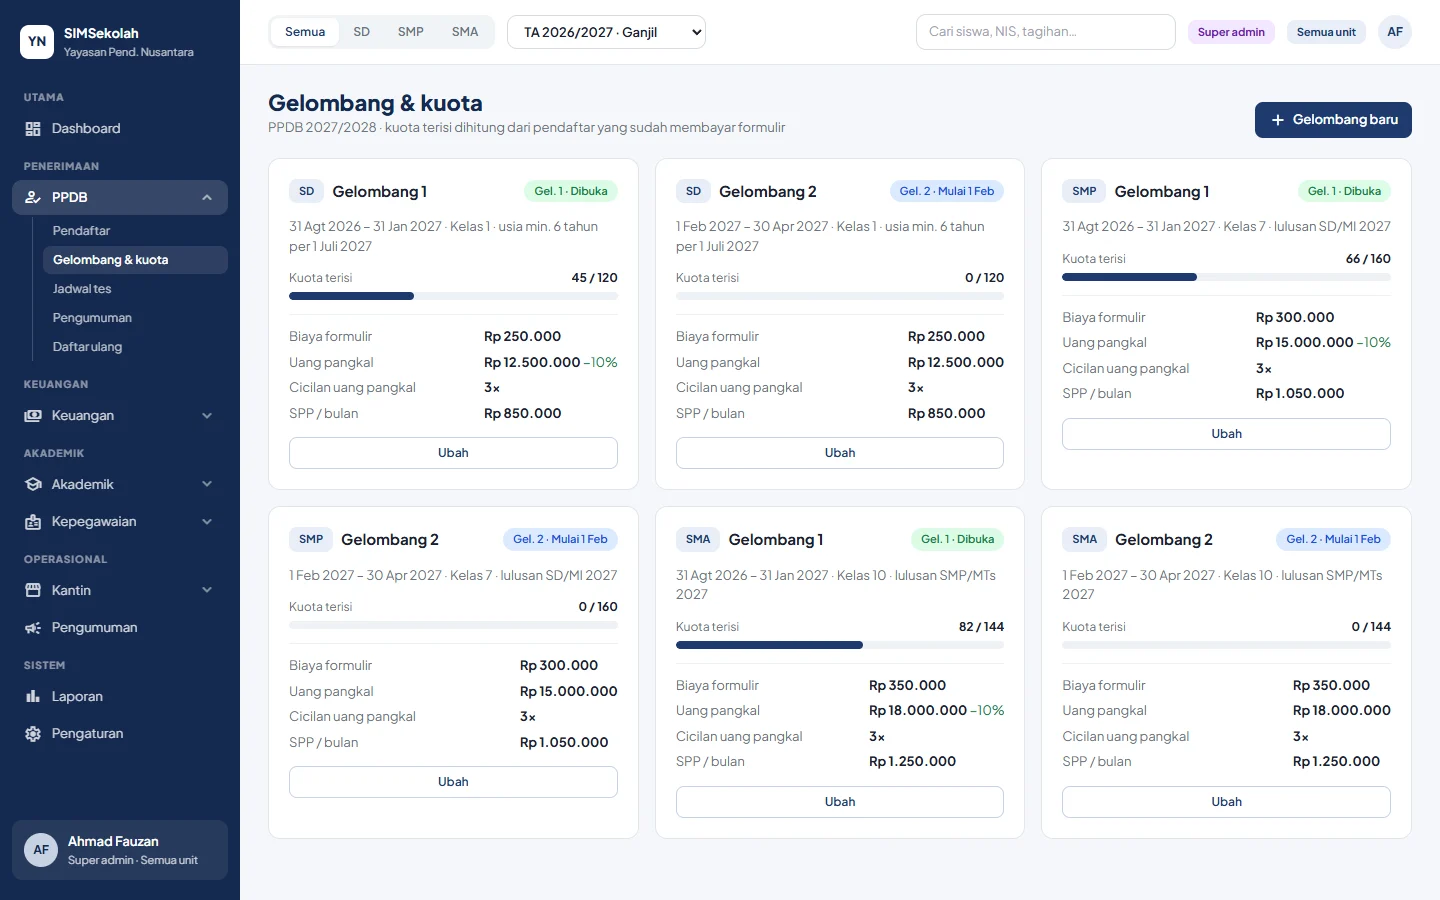Viewport: 1440px width, 900px height.
Task: Open Ahmad Fauzan profile card in sidebar
Action: pos(120,850)
